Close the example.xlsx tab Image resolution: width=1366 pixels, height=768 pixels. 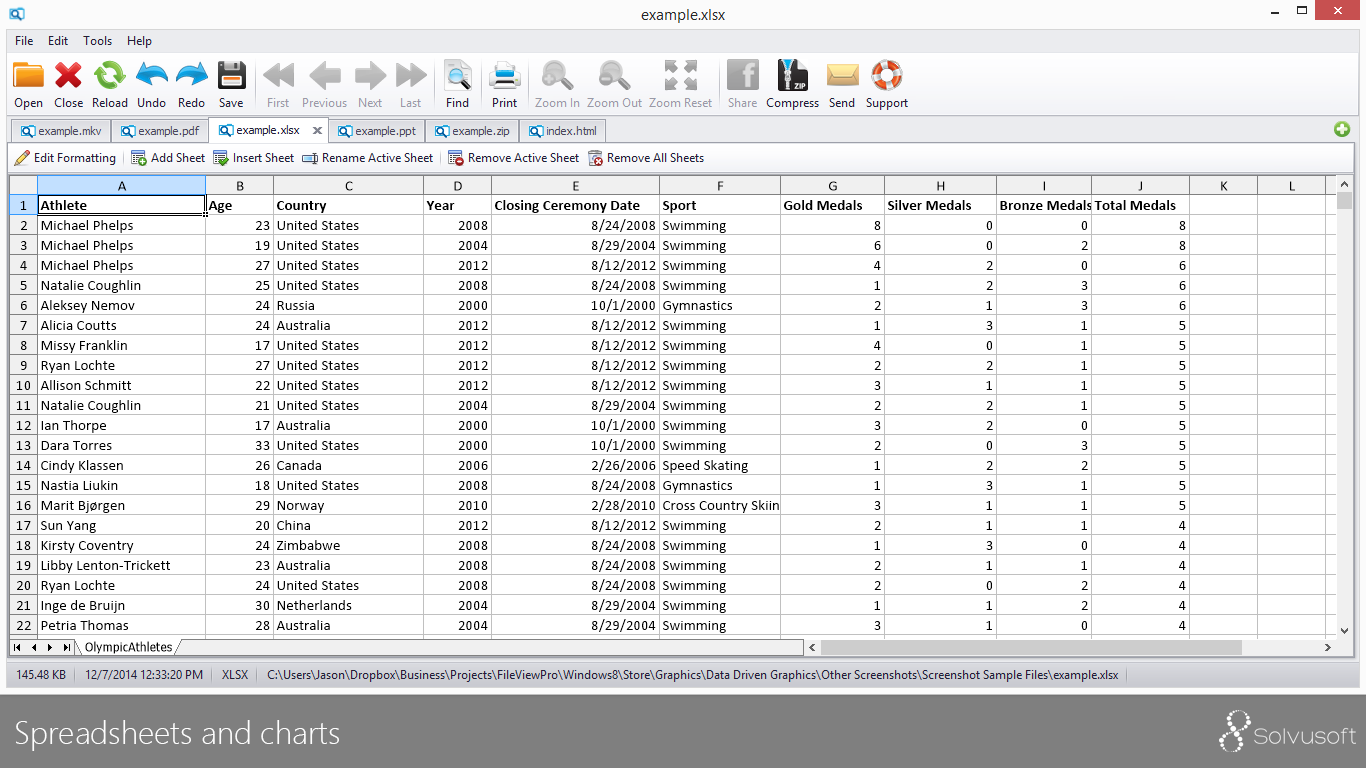(x=318, y=131)
